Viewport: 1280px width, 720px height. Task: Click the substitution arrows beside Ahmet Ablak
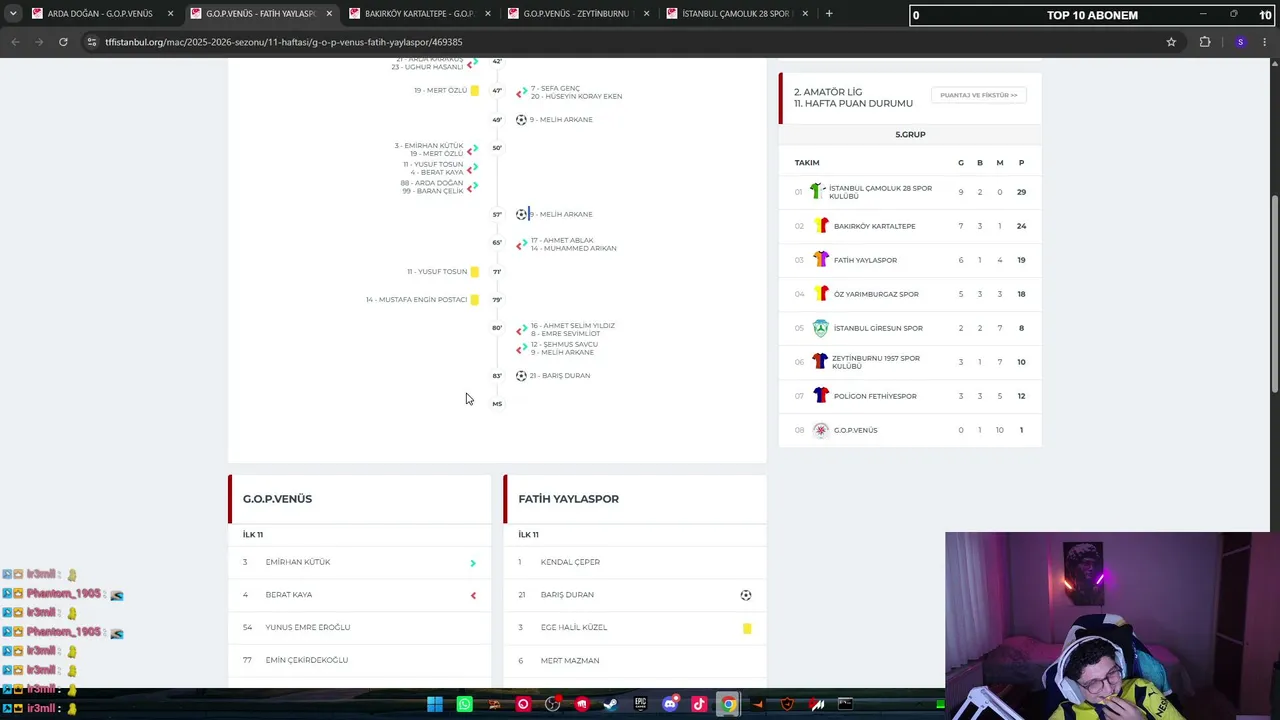pos(521,245)
